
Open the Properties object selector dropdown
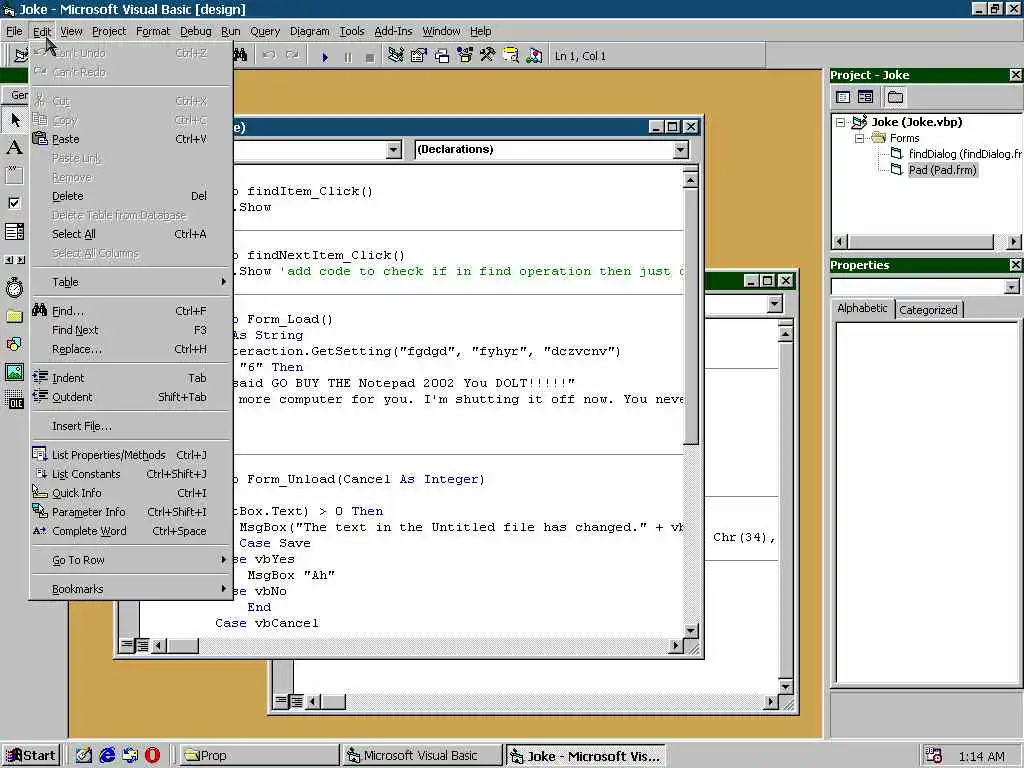point(1012,287)
